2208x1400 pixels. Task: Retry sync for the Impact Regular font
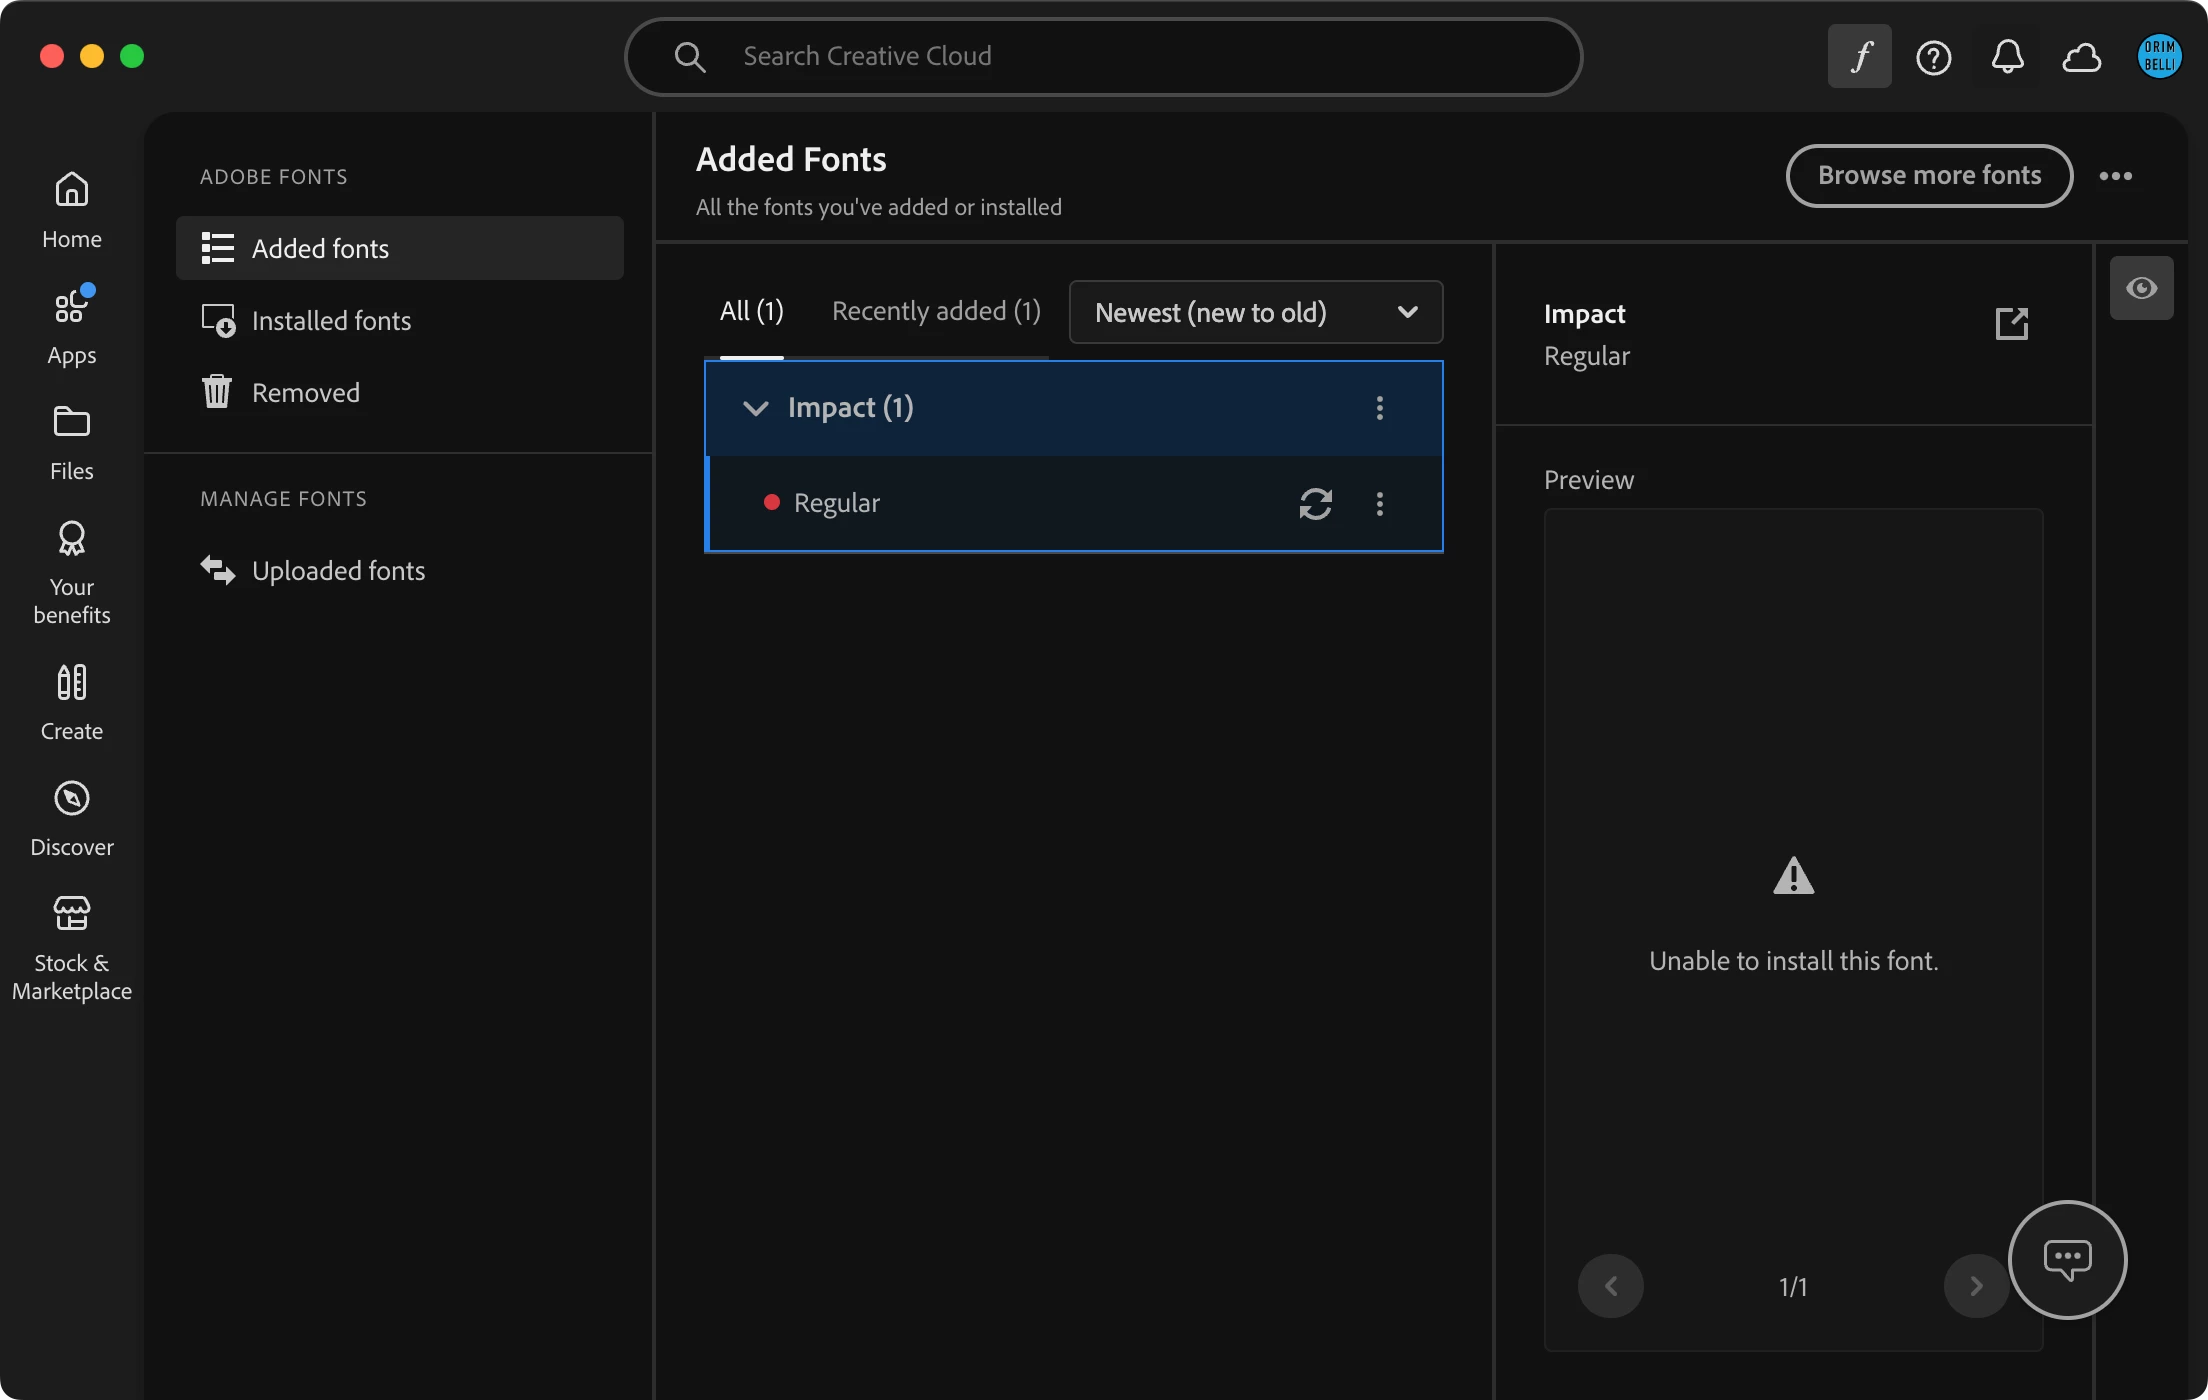pos(1315,503)
